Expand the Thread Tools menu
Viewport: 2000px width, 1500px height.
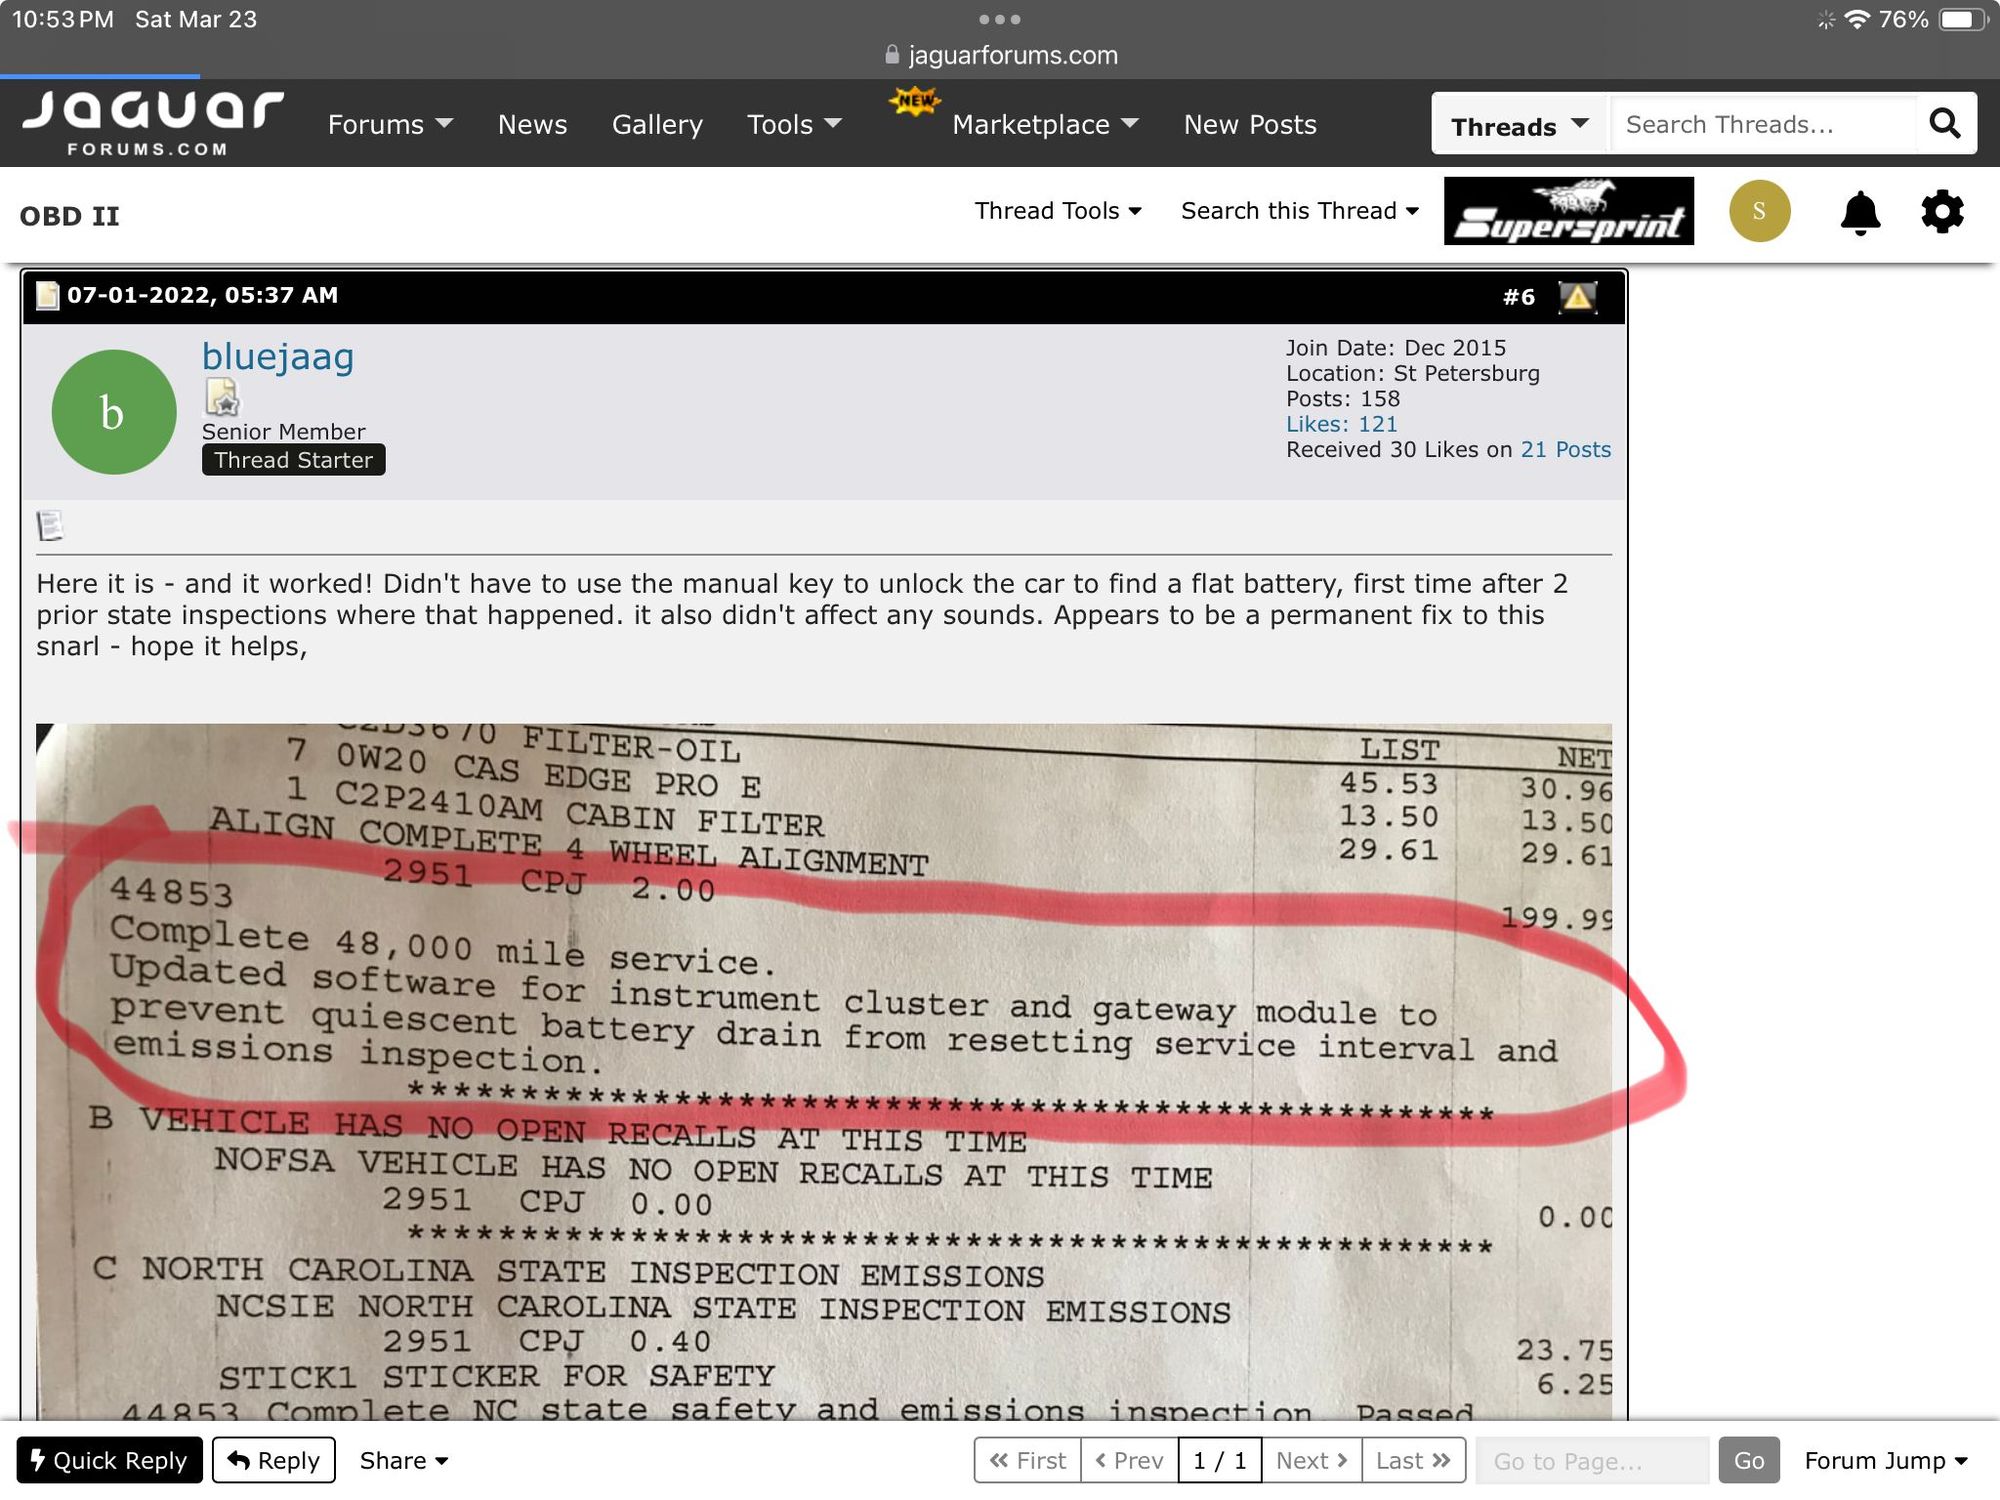point(1058,211)
